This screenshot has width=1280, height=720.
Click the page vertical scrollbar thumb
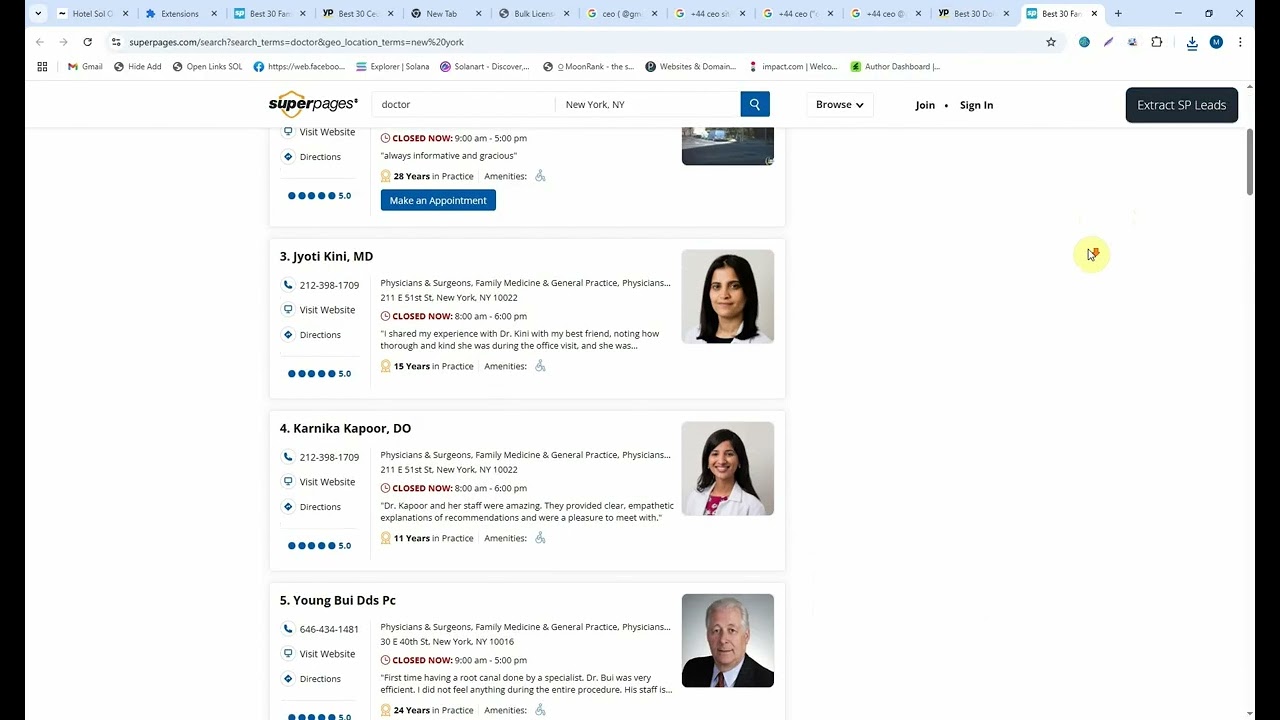(x=1249, y=162)
